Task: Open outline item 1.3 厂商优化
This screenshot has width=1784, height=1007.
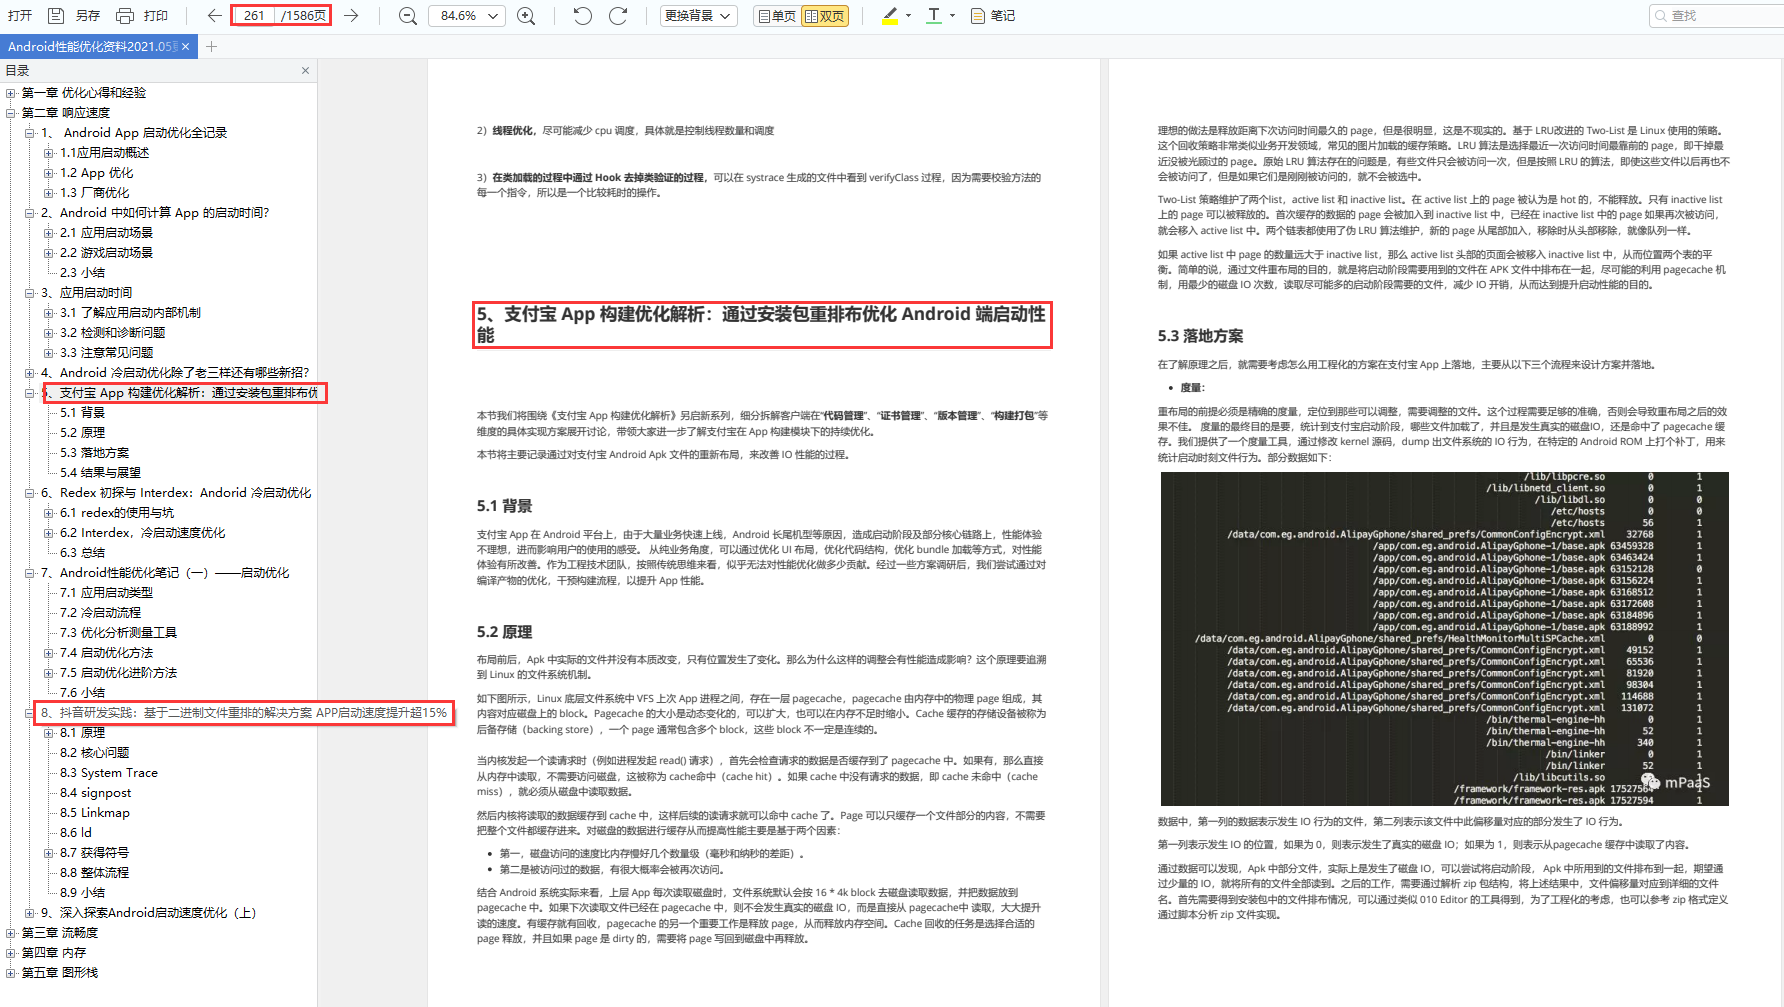Action: click(x=94, y=193)
